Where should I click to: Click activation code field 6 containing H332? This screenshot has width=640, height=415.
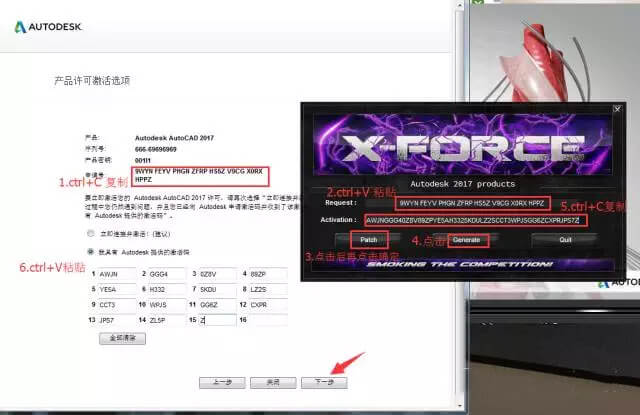point(167,289)
